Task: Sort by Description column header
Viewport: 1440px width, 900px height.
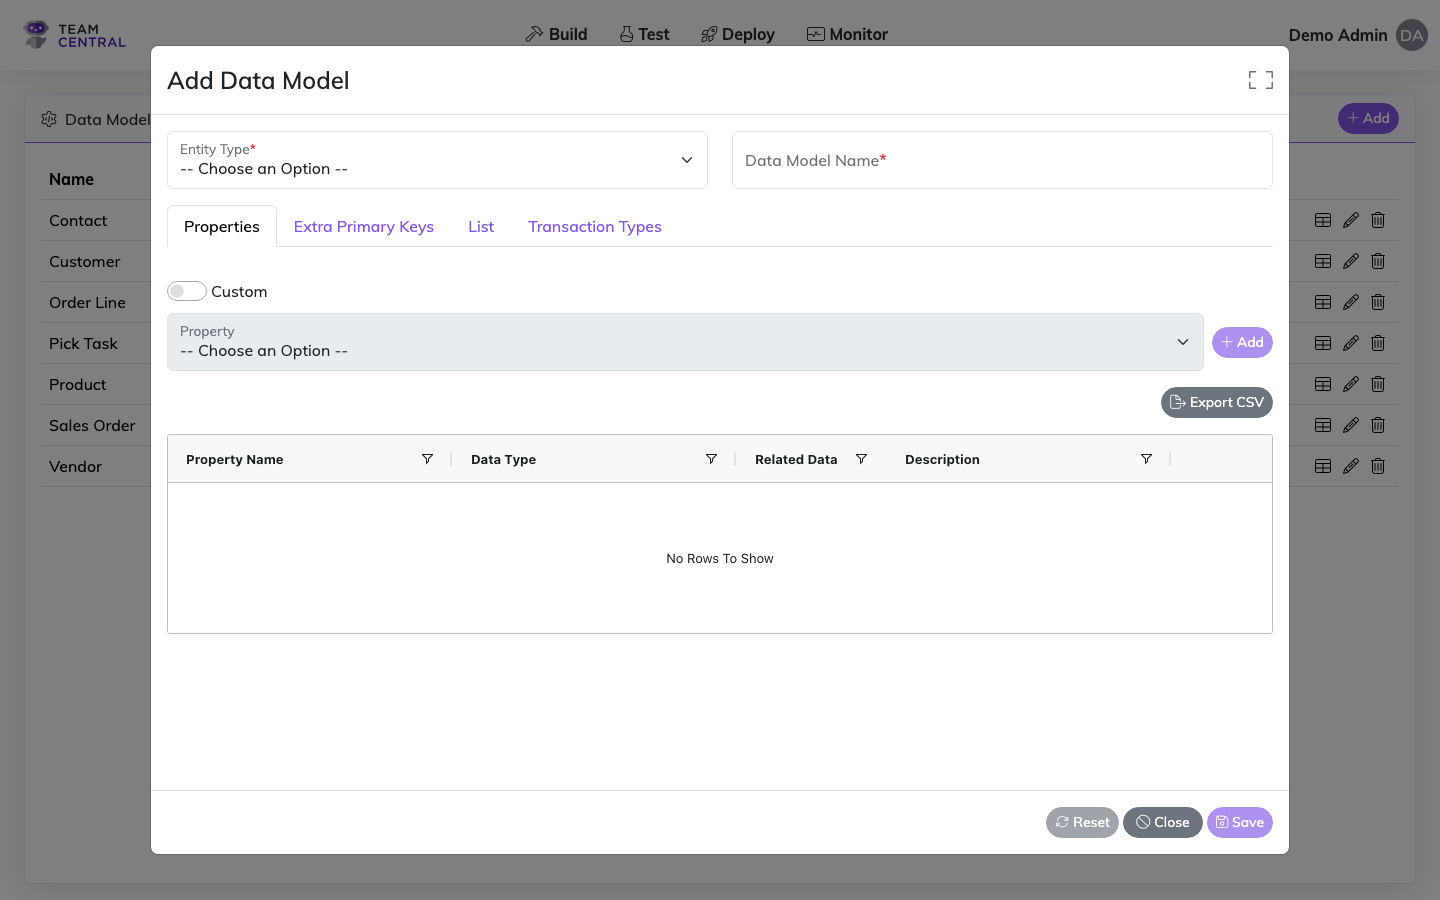Action: (942, 459)
